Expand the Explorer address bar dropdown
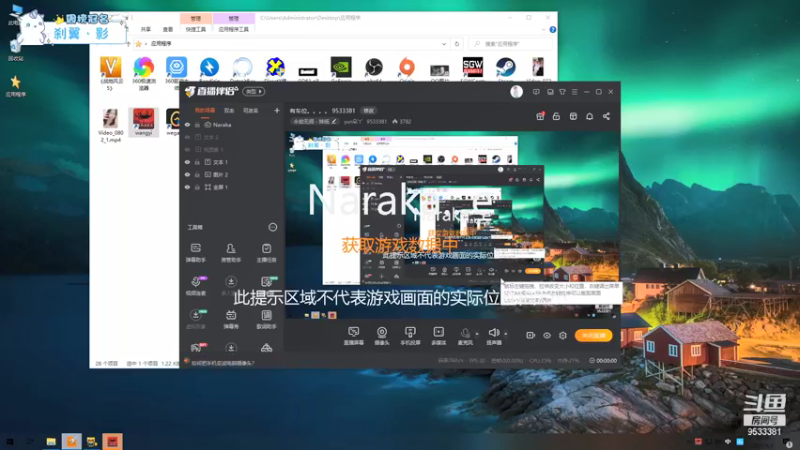 click(444, 44)
